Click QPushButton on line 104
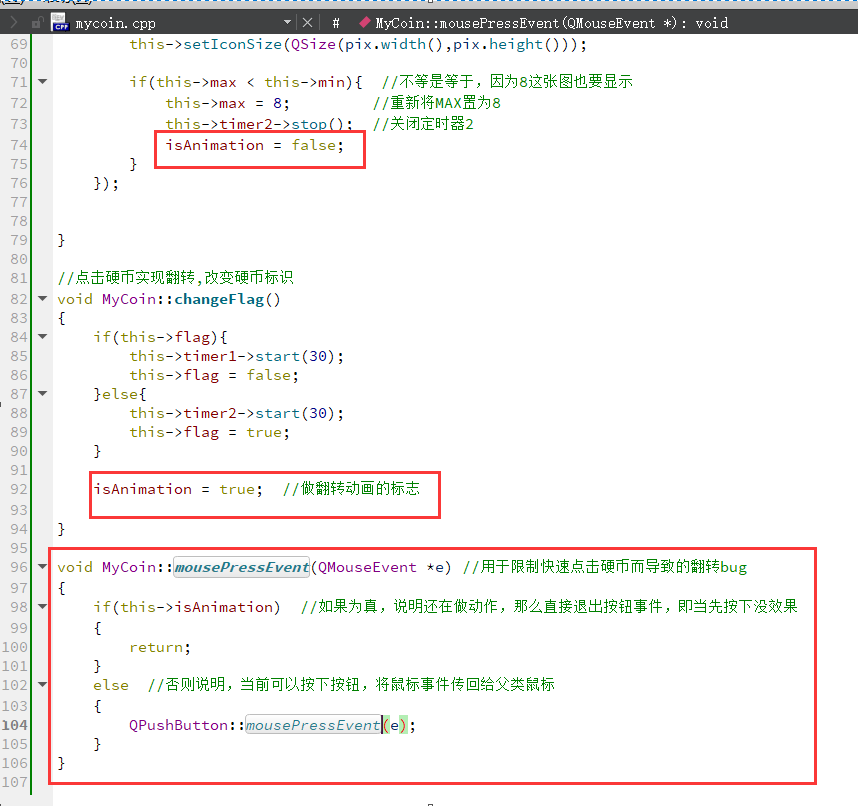This screenshot has height=806, width=858. click(178, 726)
